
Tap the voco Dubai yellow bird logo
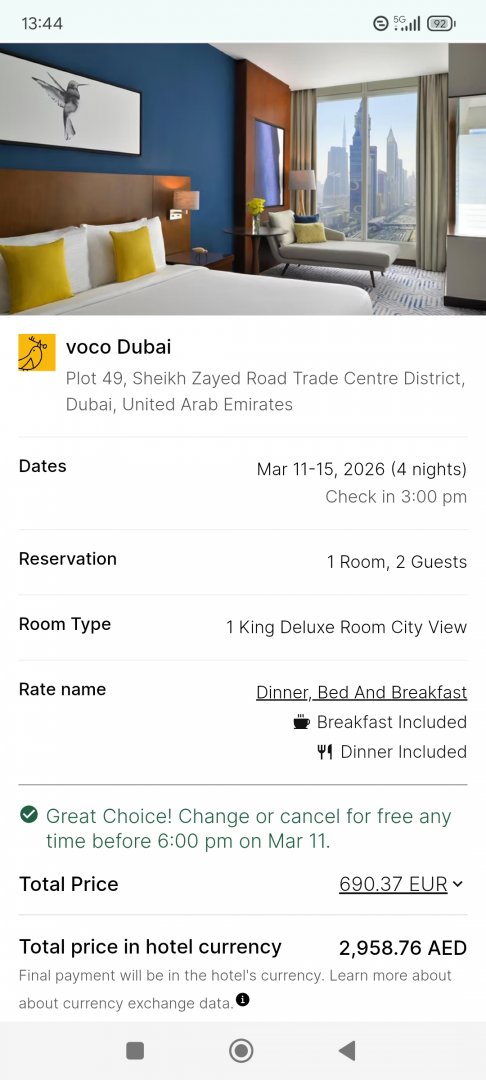36,353
